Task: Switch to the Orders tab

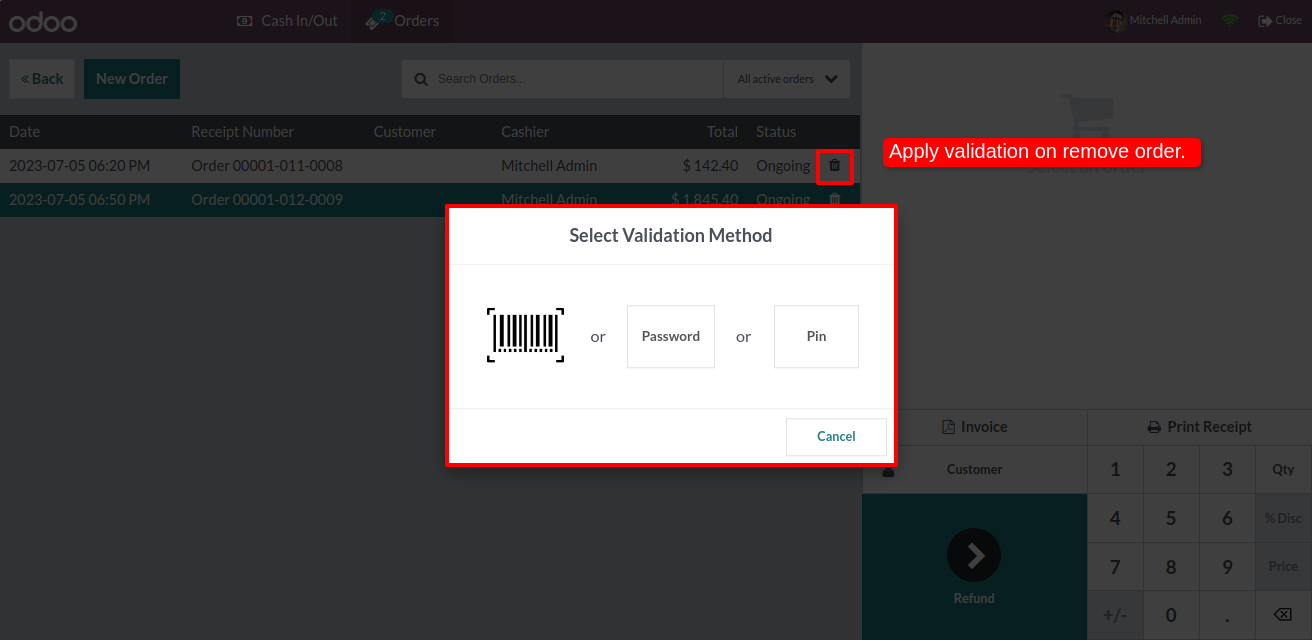Action: pos(403,21)
